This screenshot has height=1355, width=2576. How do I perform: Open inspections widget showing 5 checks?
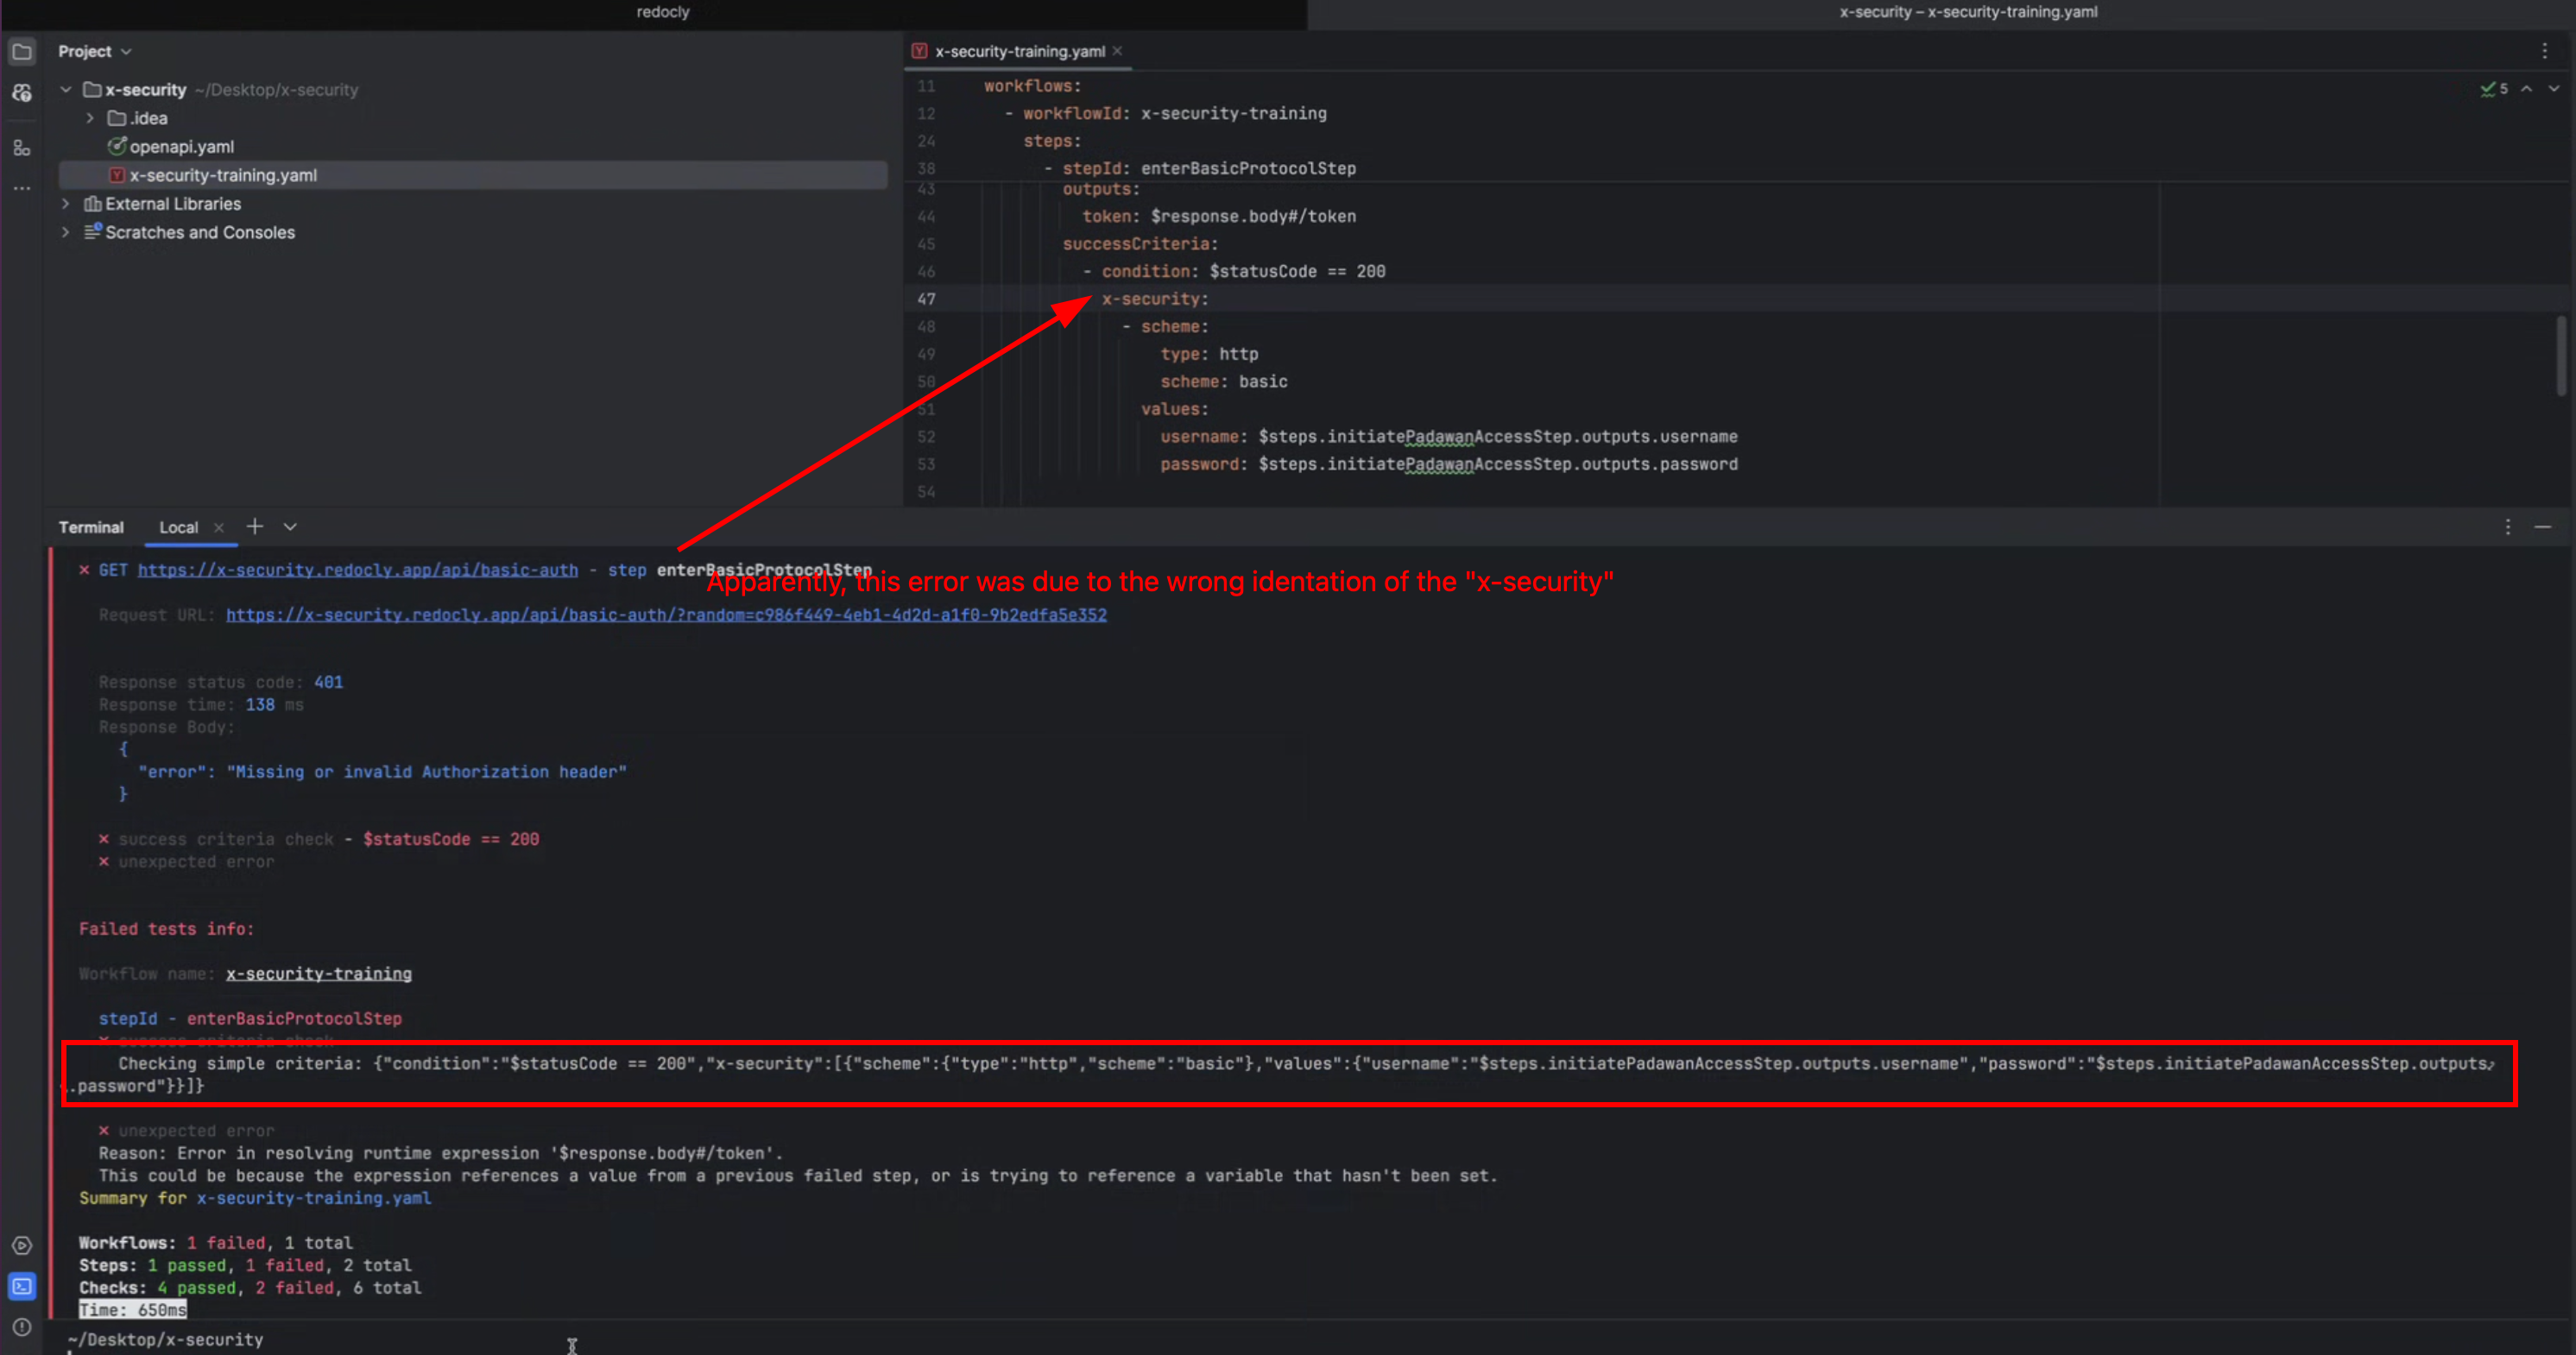click(x=2494, y=88)
